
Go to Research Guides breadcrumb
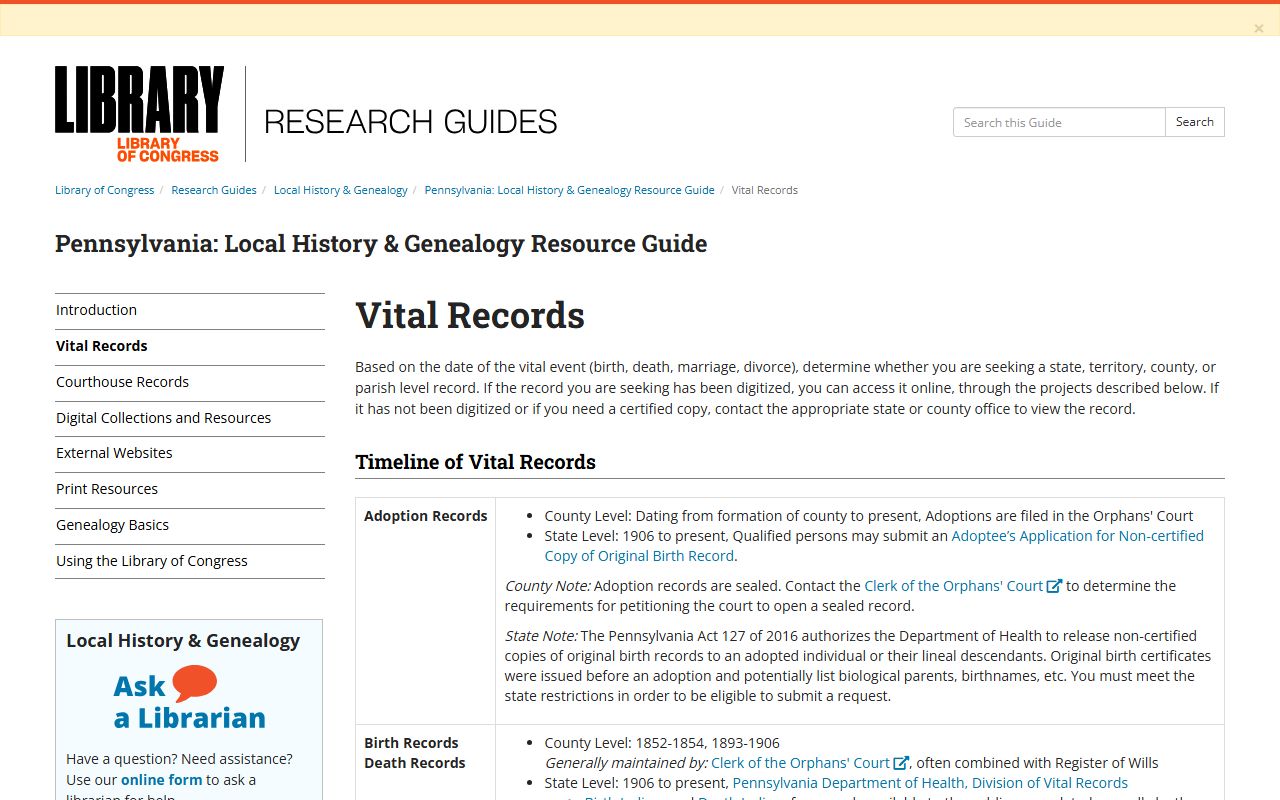pyautogui.click(x=214, y=190)
